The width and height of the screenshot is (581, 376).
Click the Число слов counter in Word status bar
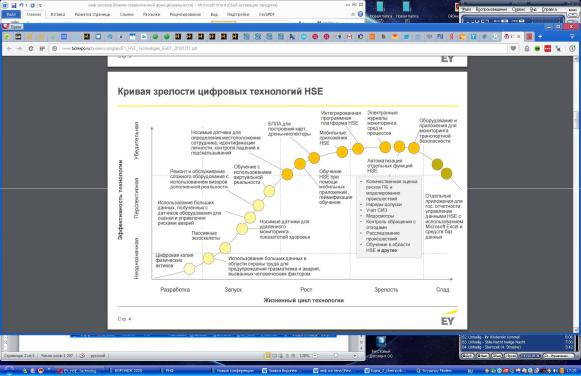pyautogui.click(x=57, y=356)
